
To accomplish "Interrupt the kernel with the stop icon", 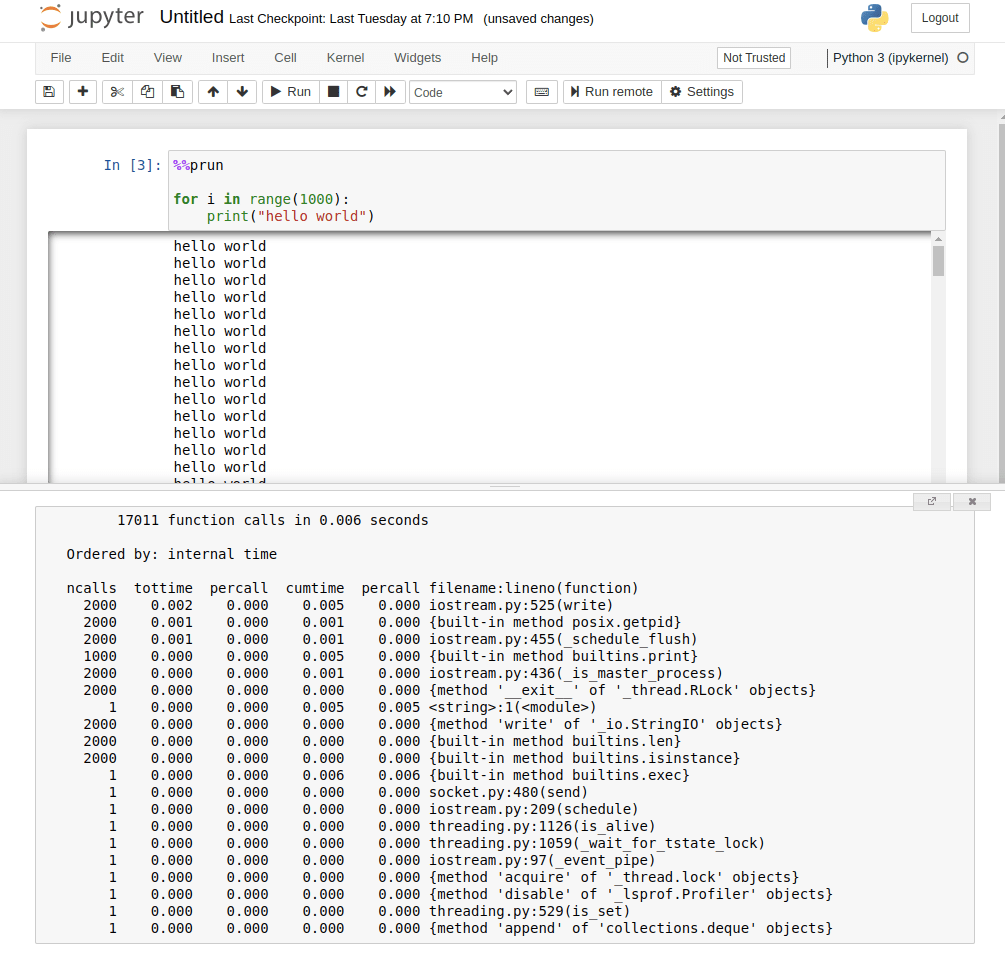I will 331,91.
